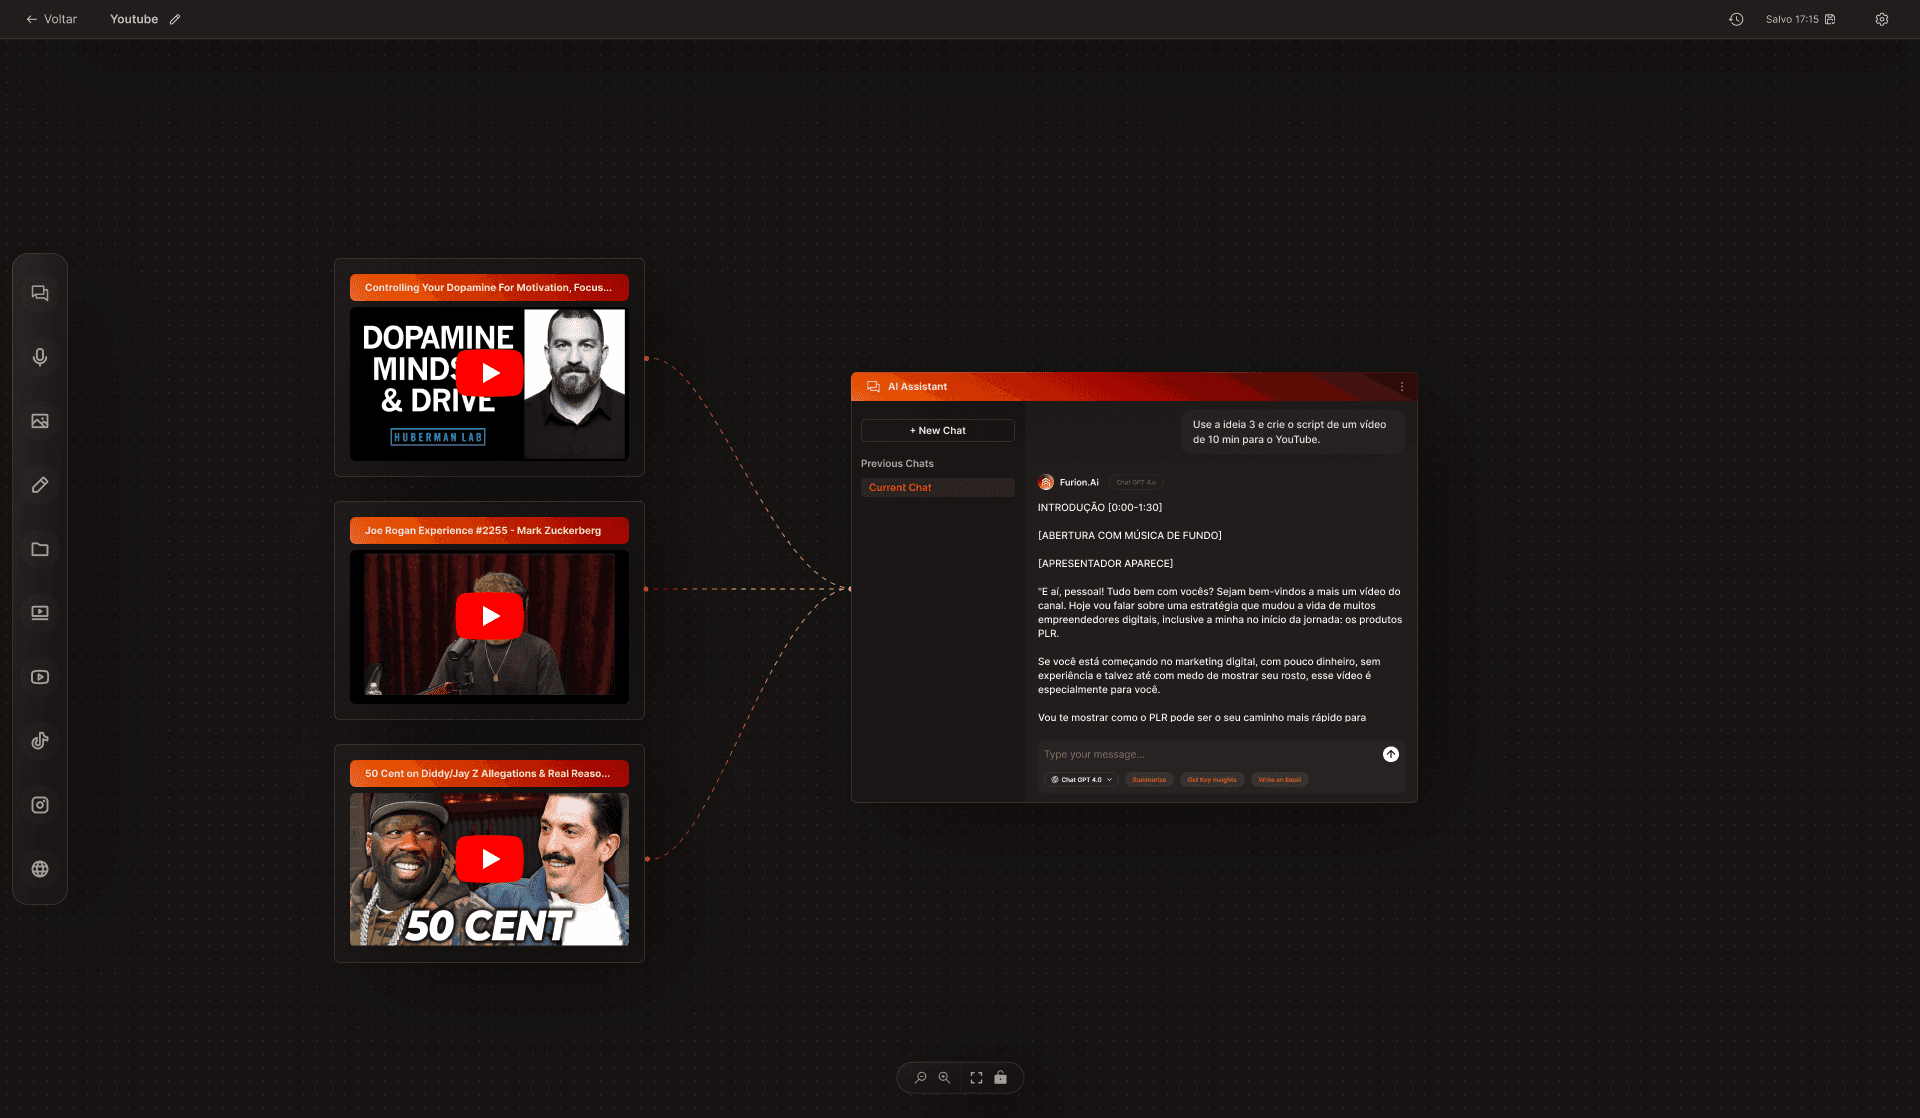Click the Get Key Insights chip
This screenshot has width=1920, height=1118.
coord(1212,780)
